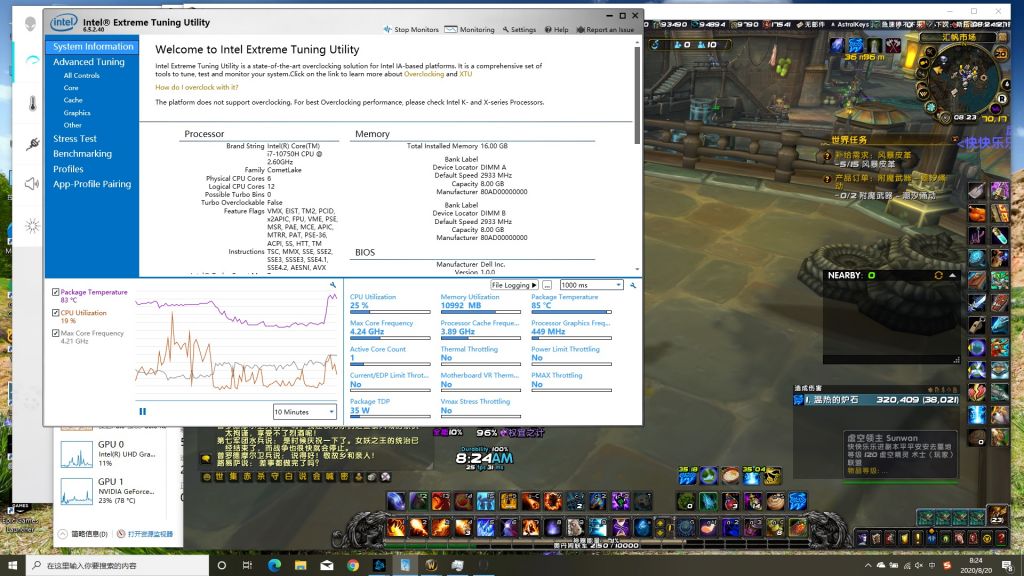Pause the monitoring graph
This screenshot has height=576, width=1024.
click(143, 411)
